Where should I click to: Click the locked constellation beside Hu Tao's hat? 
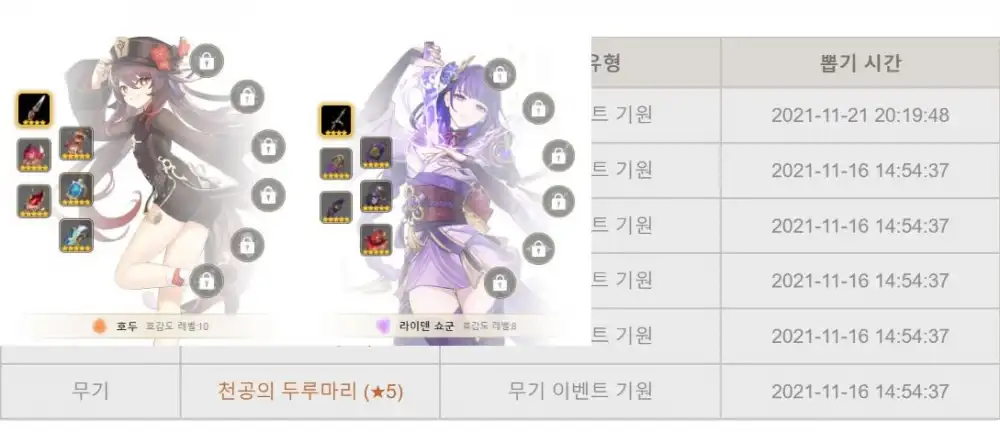point(207,61)
